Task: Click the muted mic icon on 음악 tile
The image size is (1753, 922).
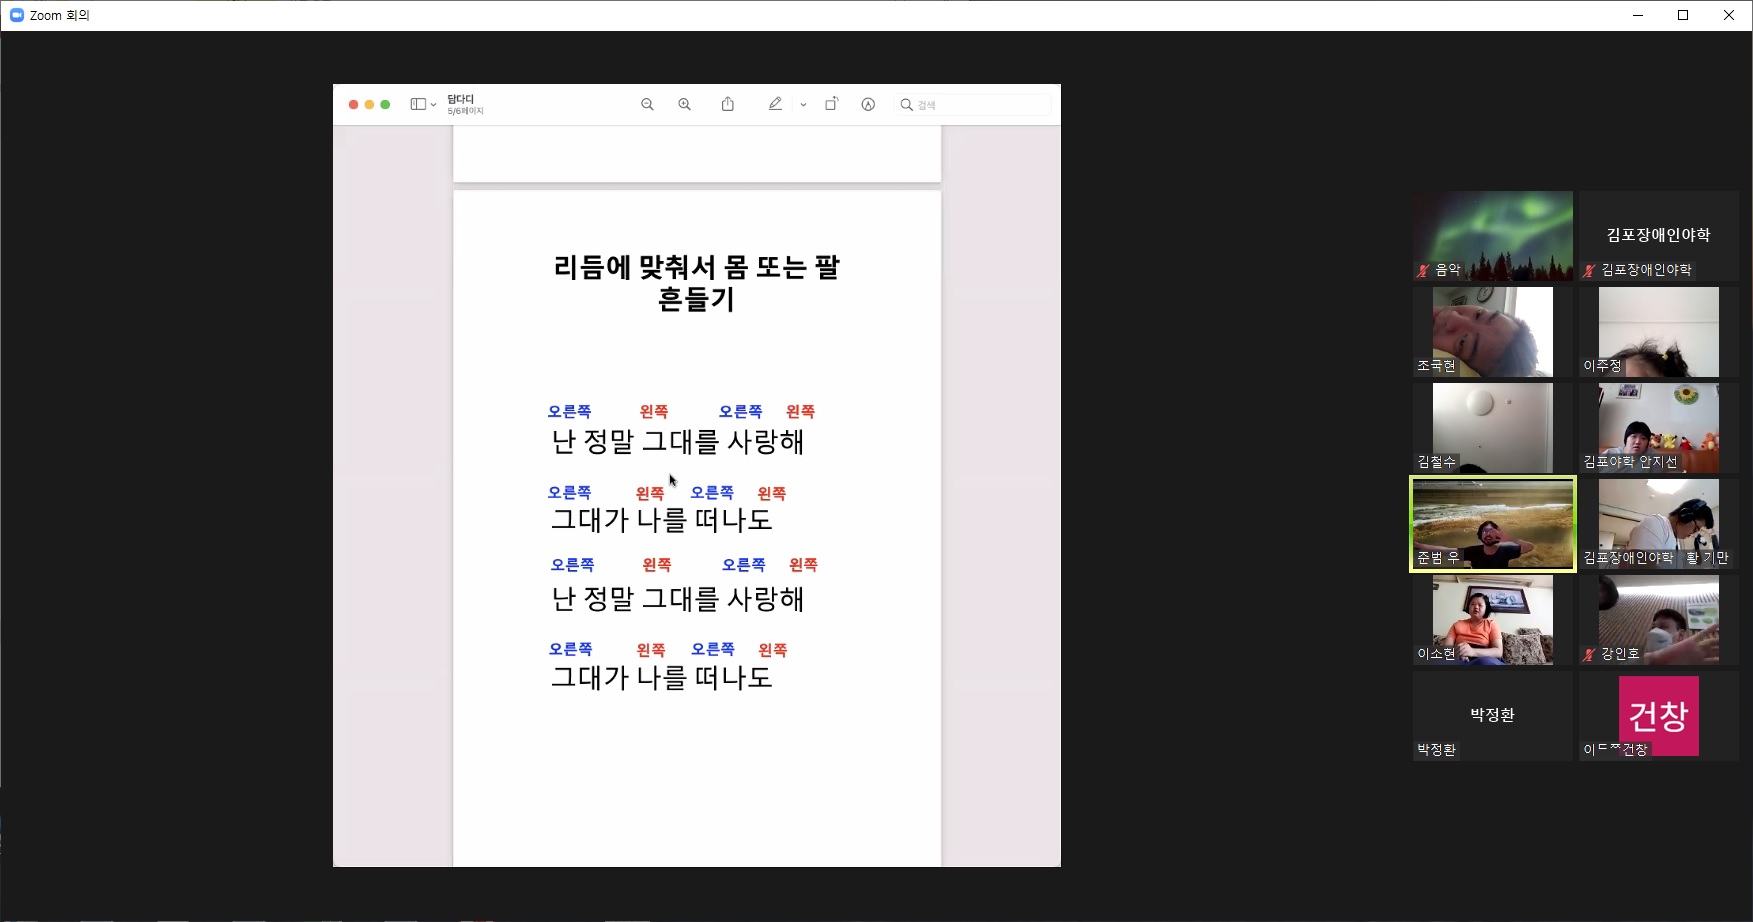Action: (1423, 270)
